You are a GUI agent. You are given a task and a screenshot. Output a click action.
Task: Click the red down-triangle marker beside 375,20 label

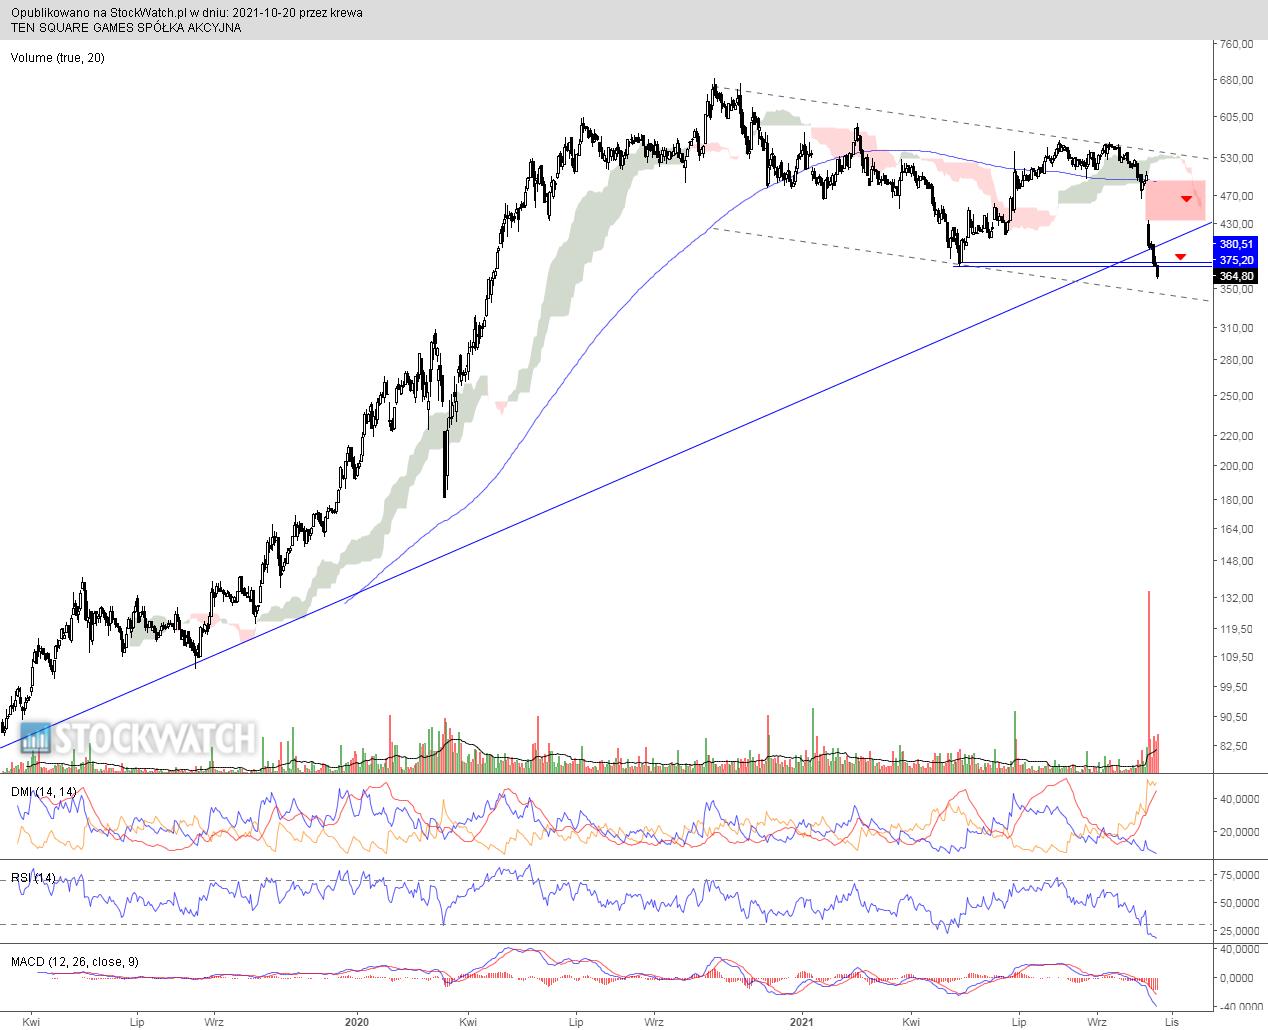click(x=1181, y=257)
